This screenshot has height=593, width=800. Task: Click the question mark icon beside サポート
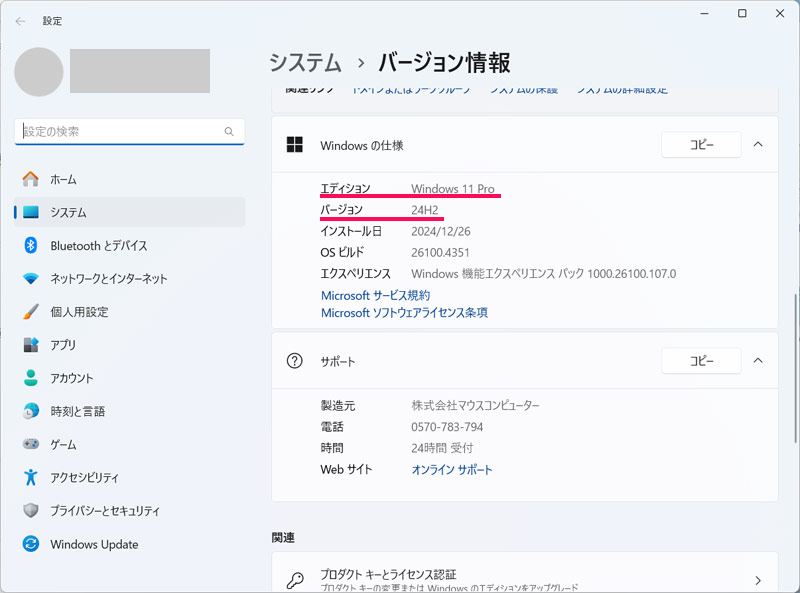coord(294,361)
